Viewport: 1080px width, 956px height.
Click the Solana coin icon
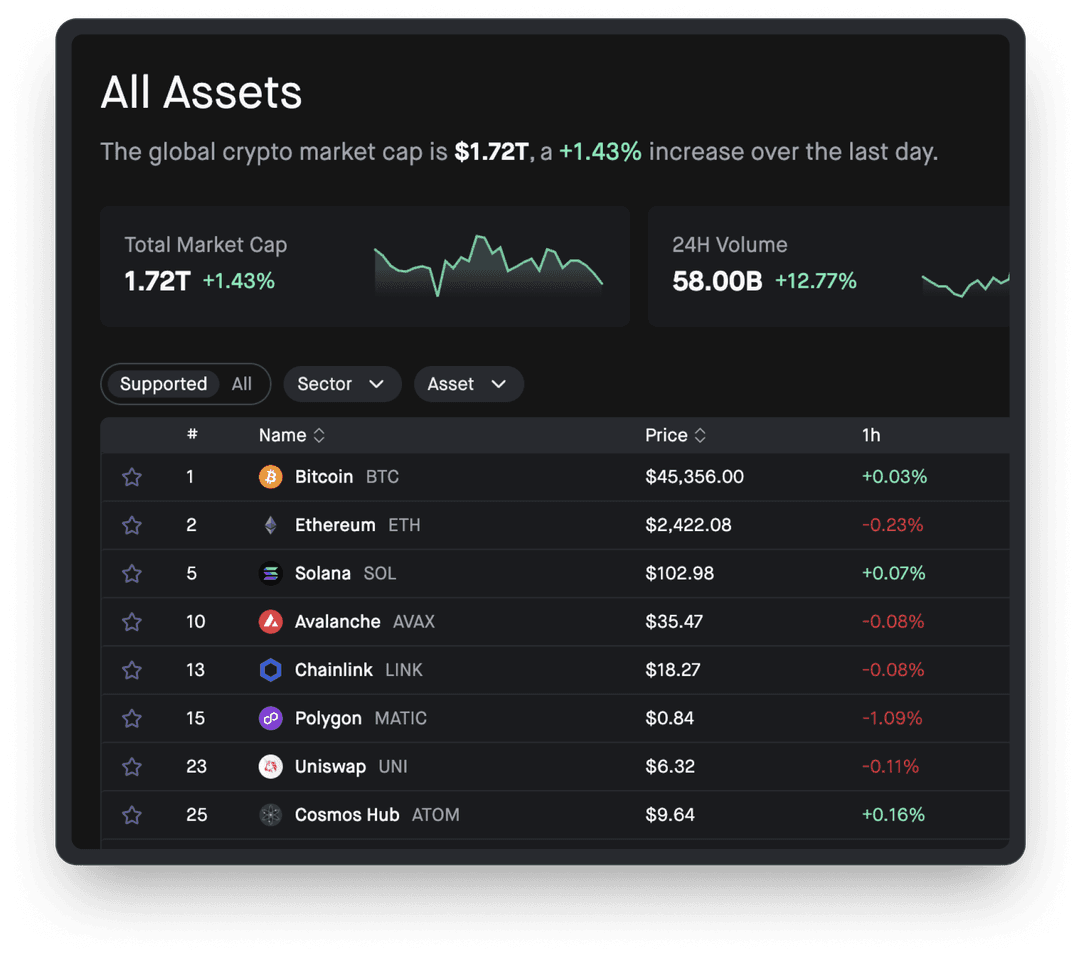pos(270,573)
